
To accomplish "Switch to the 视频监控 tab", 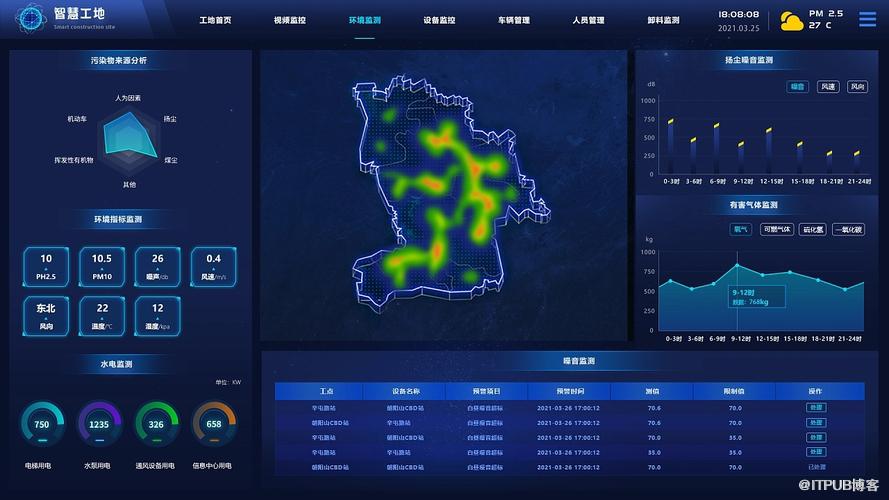I will pyautogui.click(x=290, y=20).
